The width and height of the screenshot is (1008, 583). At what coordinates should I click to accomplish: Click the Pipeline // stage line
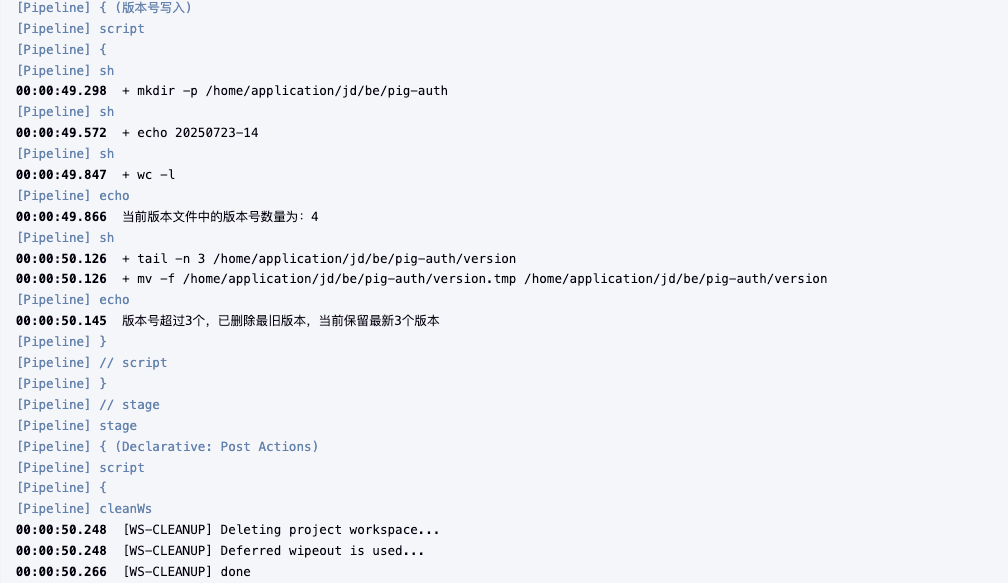(88, 405)
